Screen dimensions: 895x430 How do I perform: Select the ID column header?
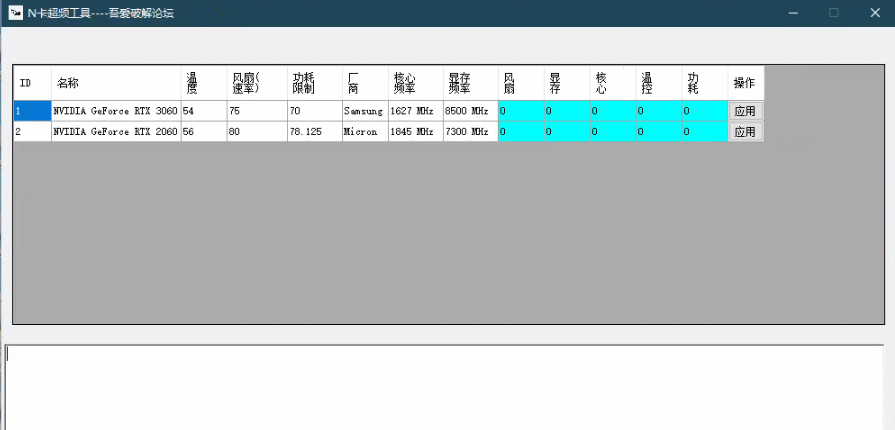(x=33, y=83)
